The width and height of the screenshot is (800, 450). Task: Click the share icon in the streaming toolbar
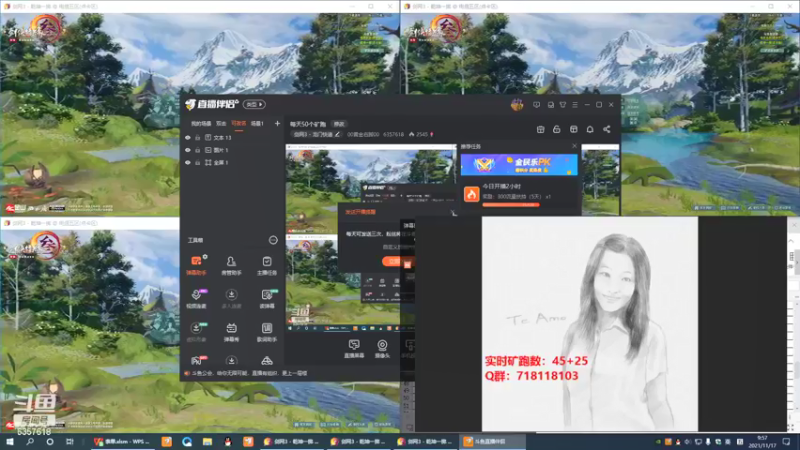click(x=607, y=130)
